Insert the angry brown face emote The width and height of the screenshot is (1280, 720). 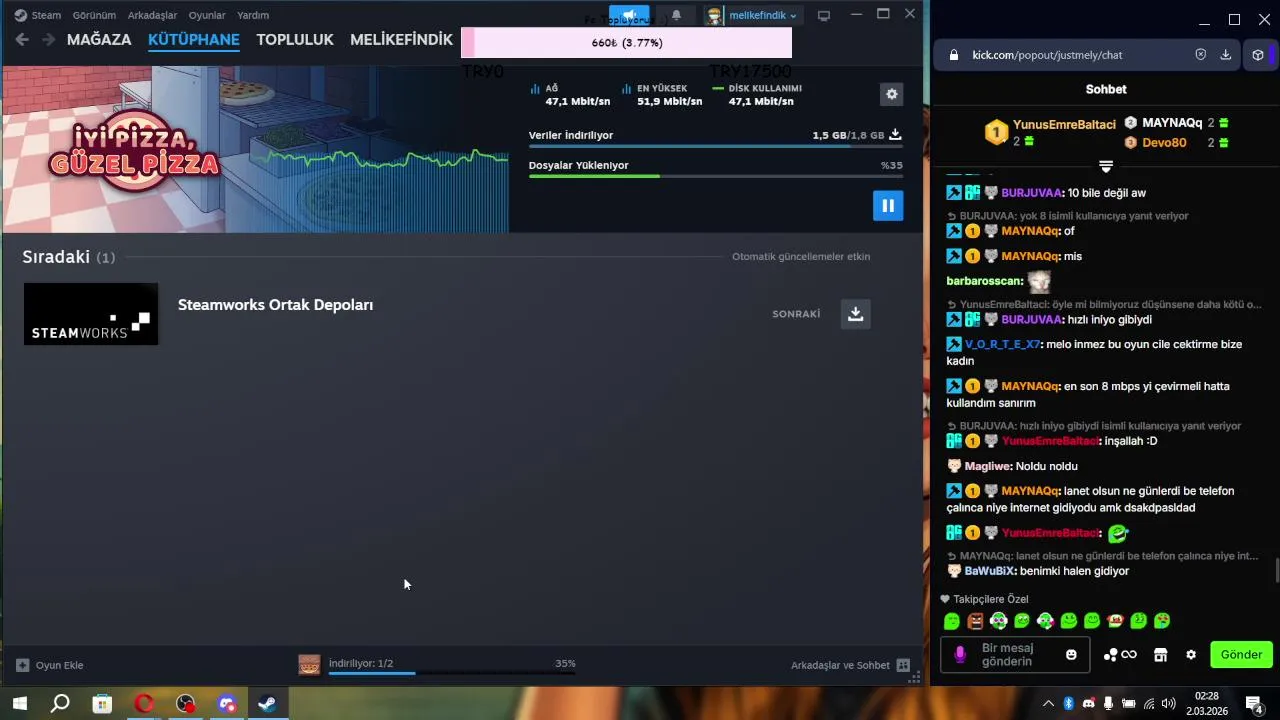[975, 621]
